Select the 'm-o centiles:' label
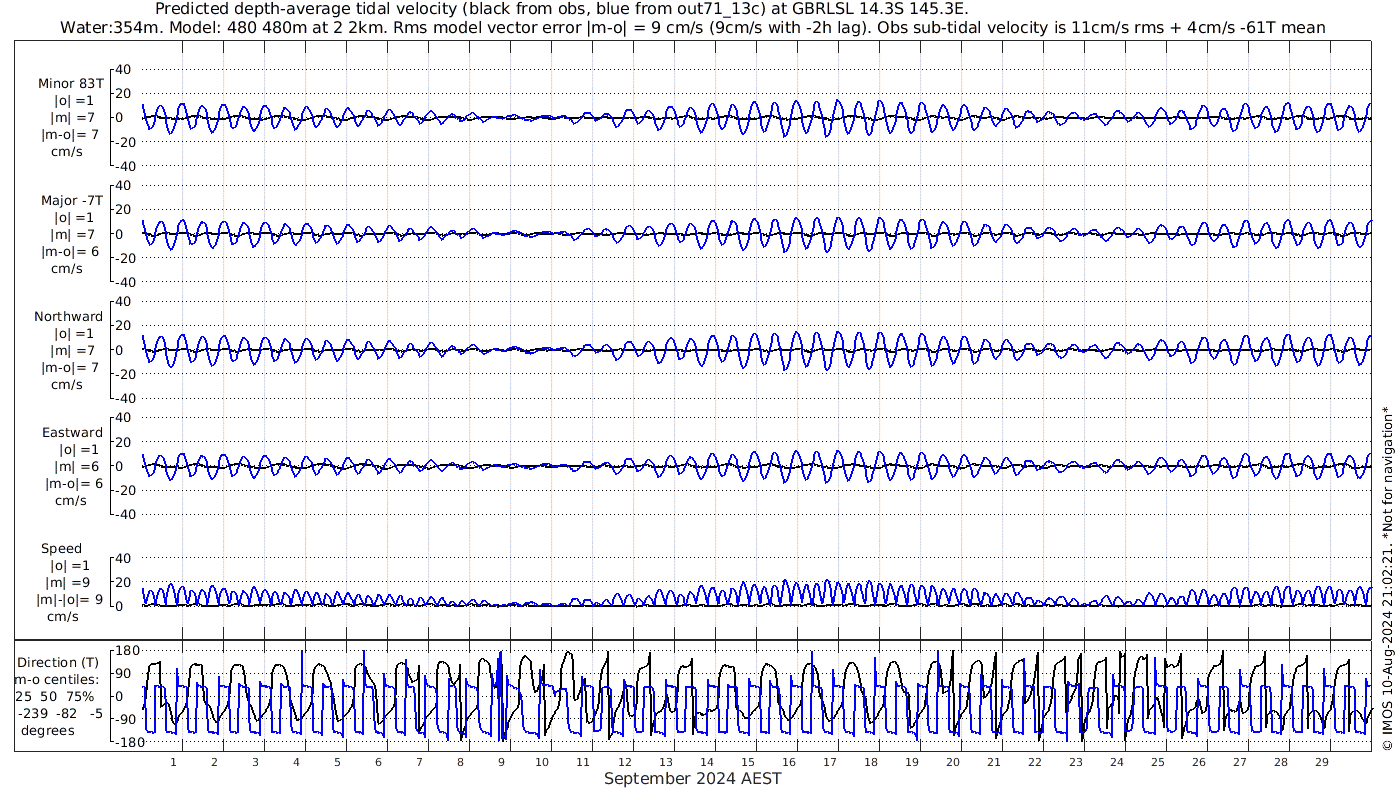The width and height of the screenshot is (1400, 800). (x=56, y=679)
